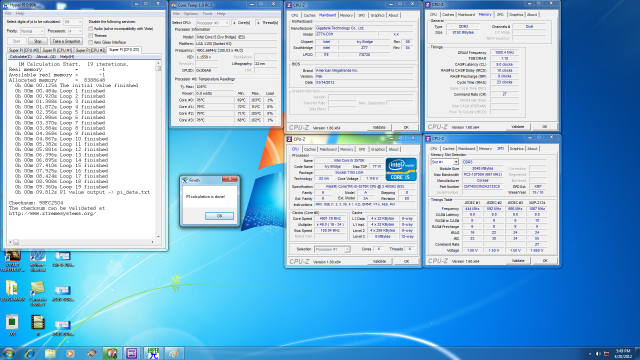Open Windows Explorer folder icon on taskbar
Image resolution: width=640 pixels, height=360 pixels.
[50, 353]
